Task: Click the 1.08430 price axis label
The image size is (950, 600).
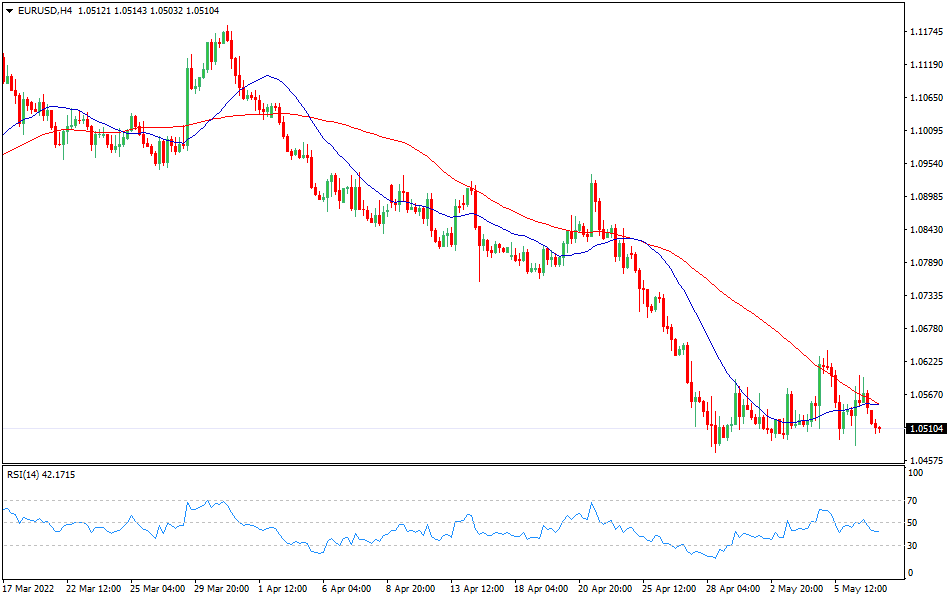Action: (x=926, y=230)
